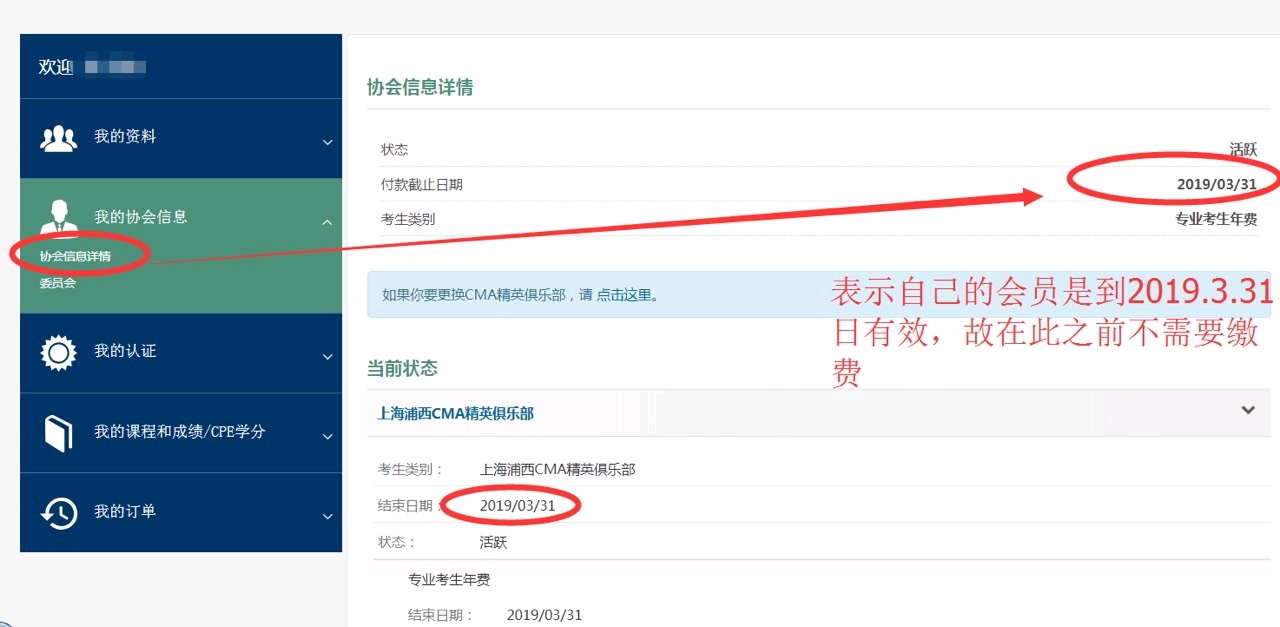1280x627 pixels.
Task: Open the 委员会 submenu item
Action: (x=58, y=283)
